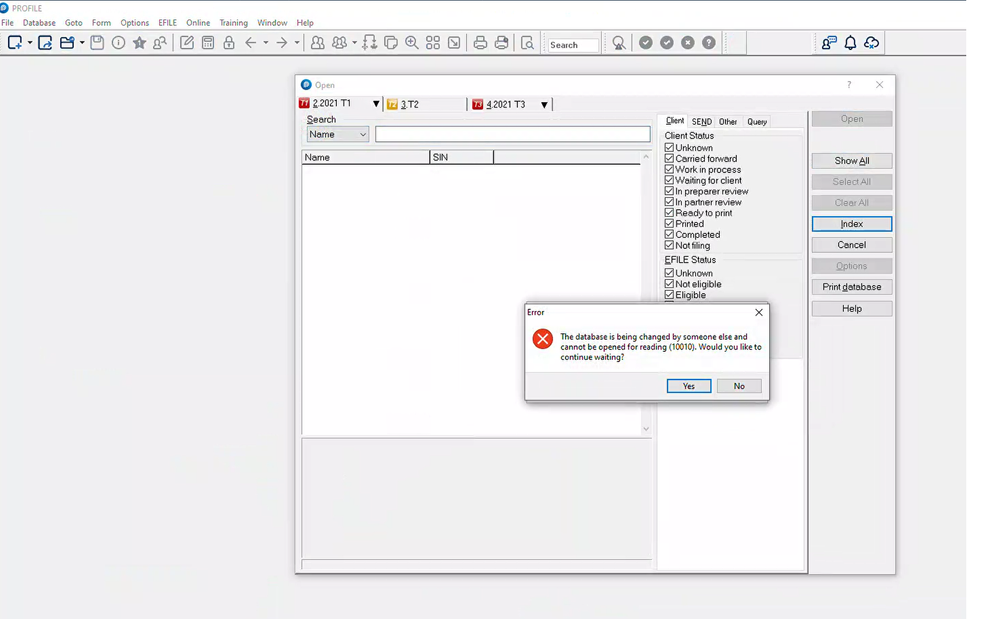Click the padlock toolbar icon
999x619 pixels.
(x=229, y=43)
